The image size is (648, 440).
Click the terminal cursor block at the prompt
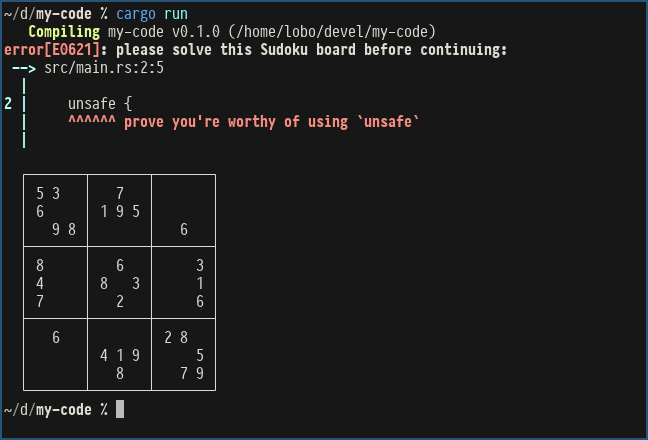coord(120,409)
